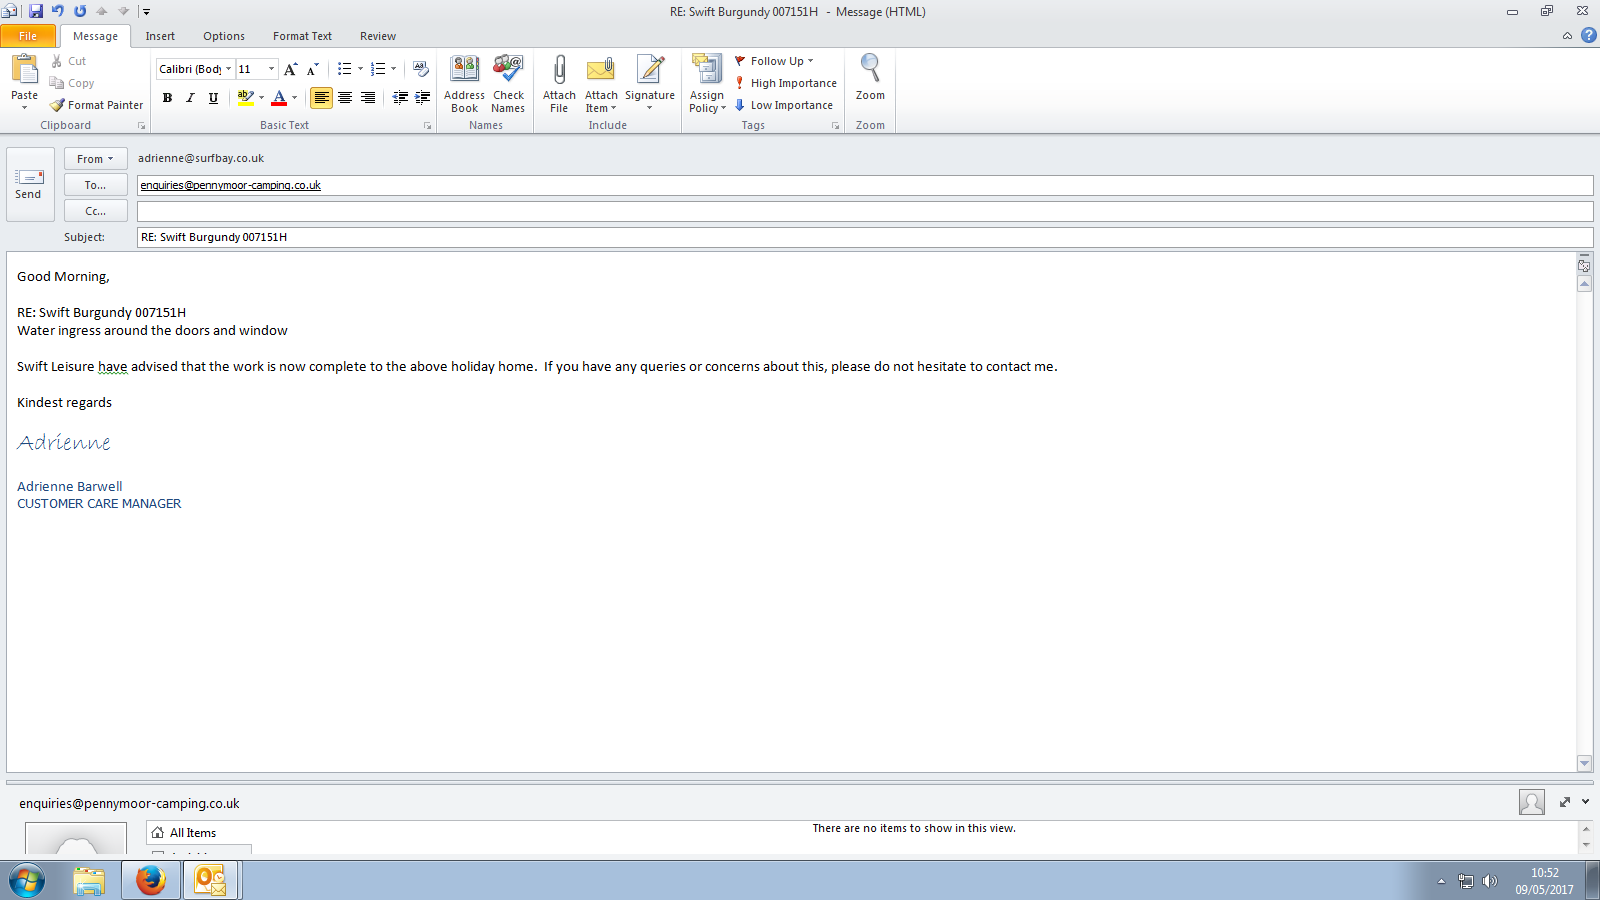The height and width of the screenshot is (900, 1600).
Task: Apply the yellow text highlight color
Action: [x=245, y=97]
